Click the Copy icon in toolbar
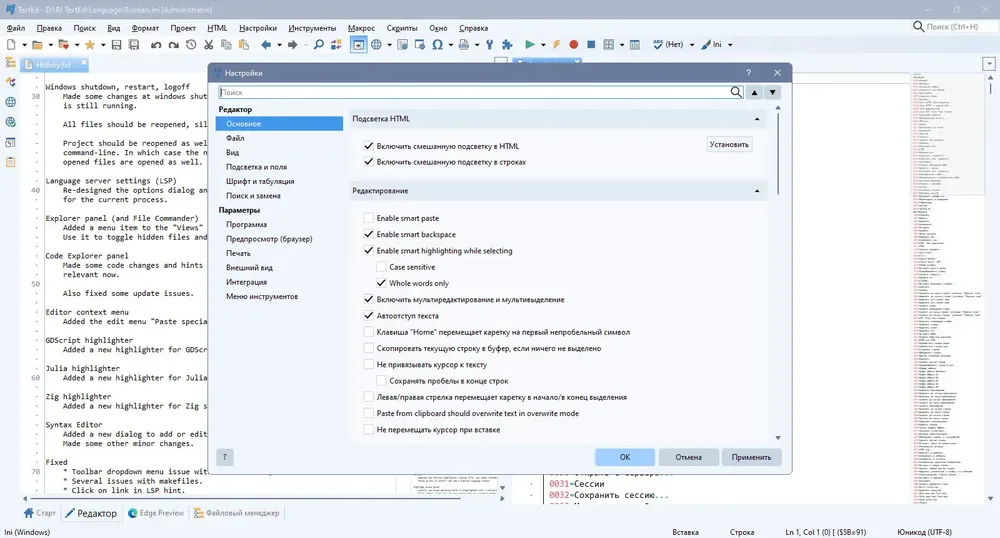The image size is (1000, 538). (x=226, y=45)
